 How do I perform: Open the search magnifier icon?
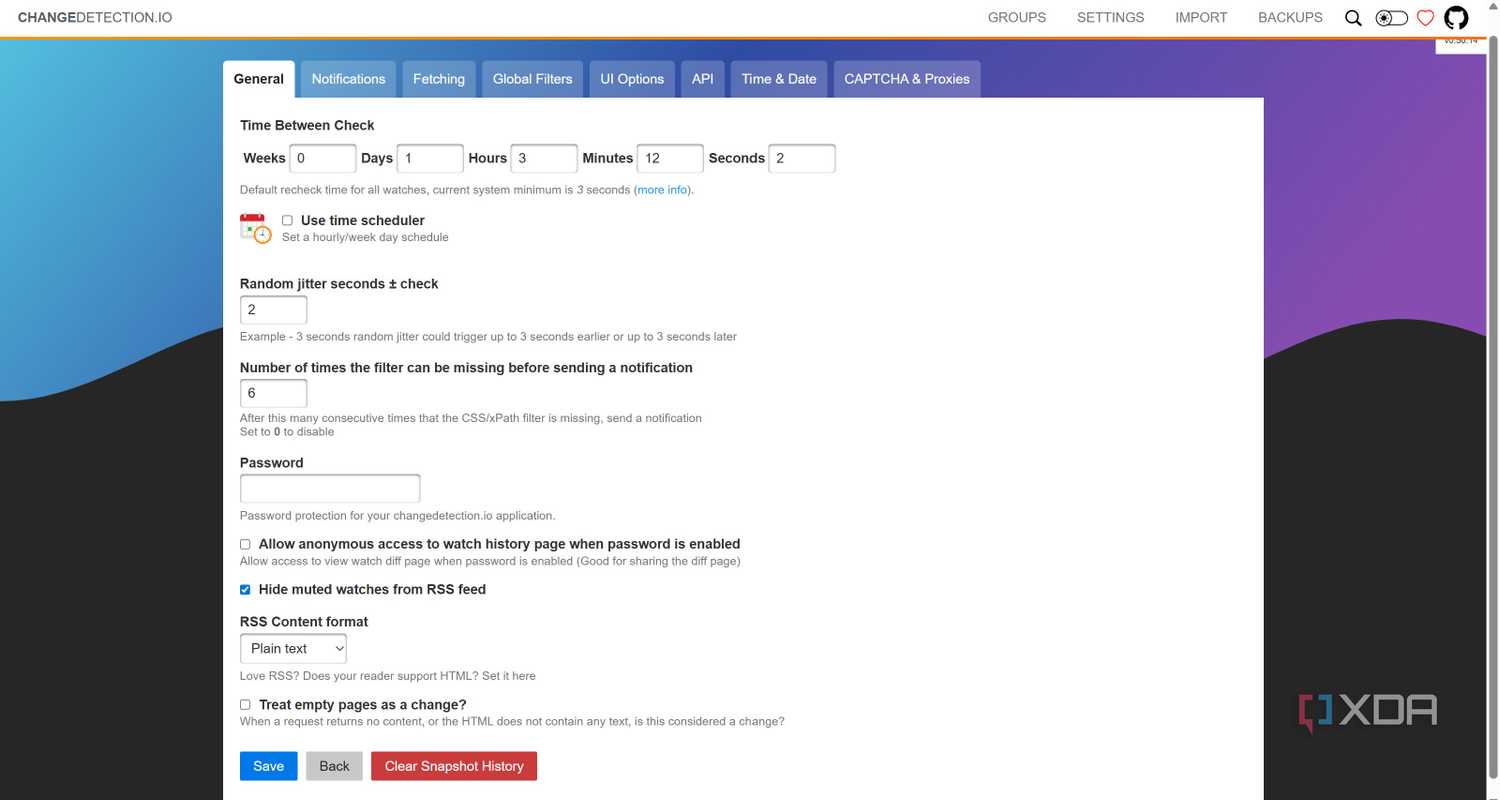click(1353, 18)
